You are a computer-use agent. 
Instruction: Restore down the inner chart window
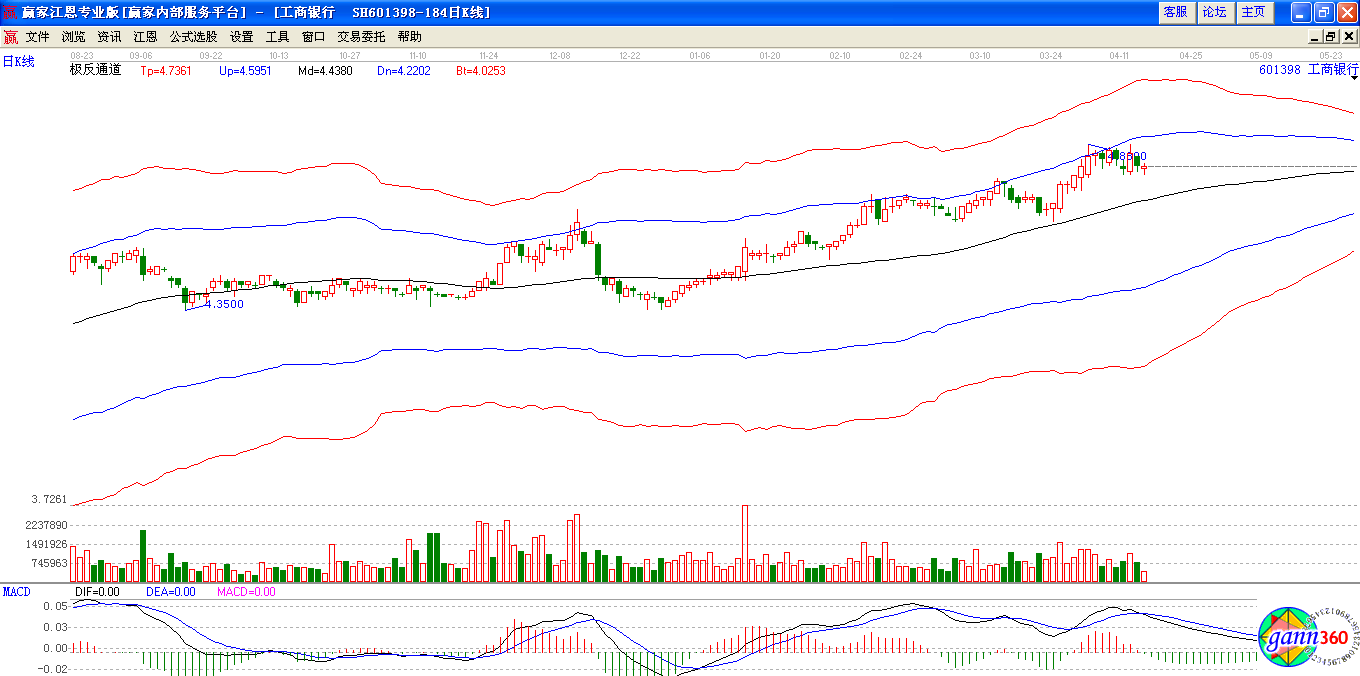click(x=1331, y=37)
